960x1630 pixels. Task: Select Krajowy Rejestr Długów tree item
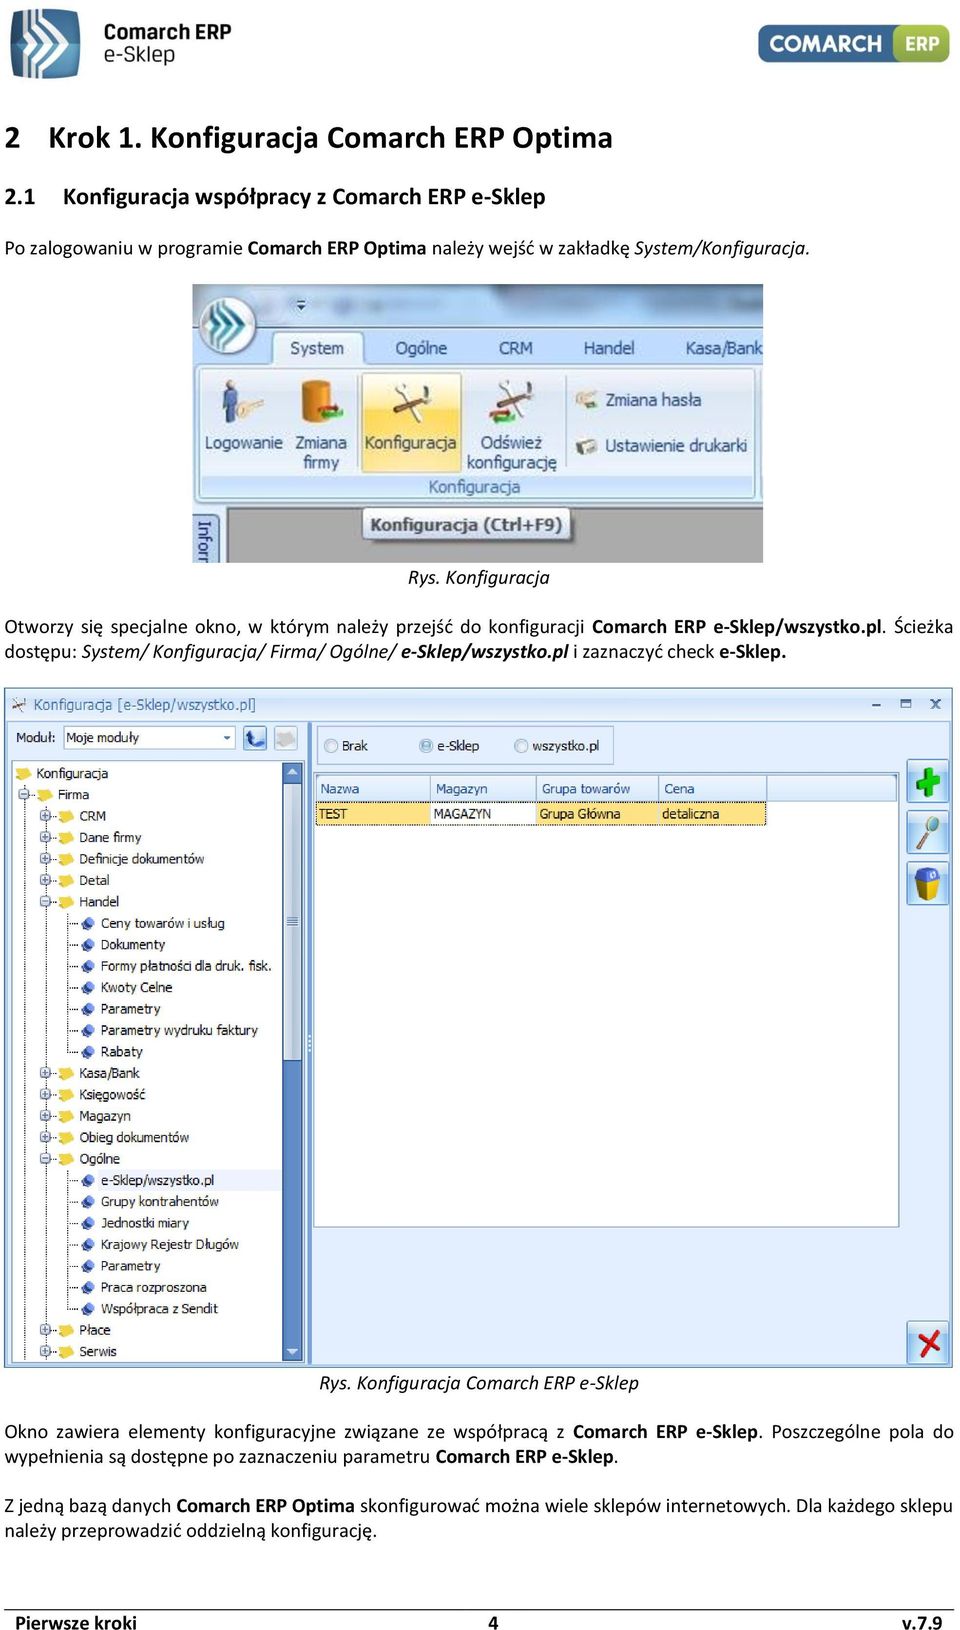point(169,1244)
